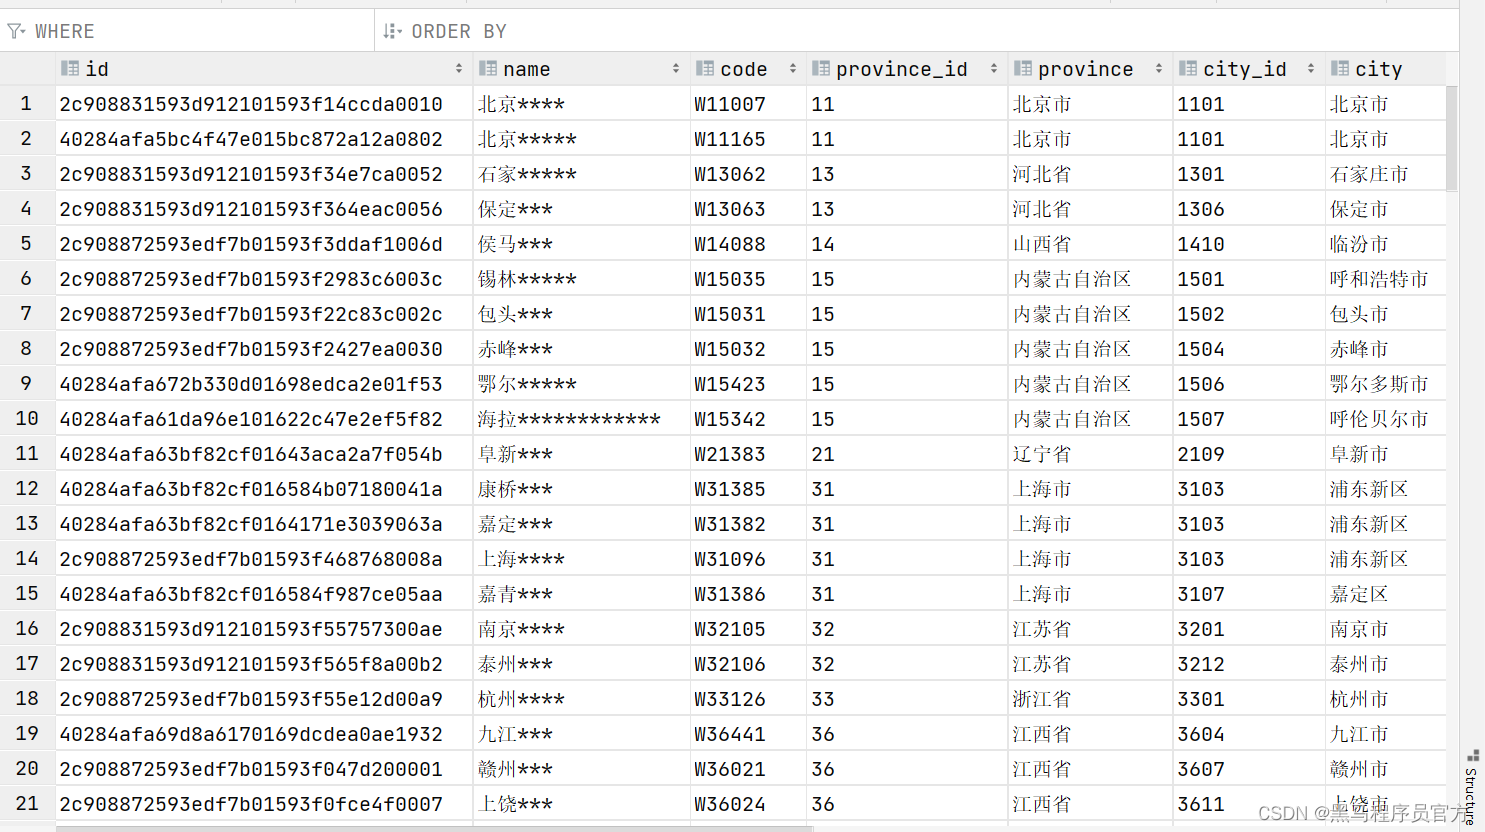Click province cell 浙江省

(x=1091, y=699)
